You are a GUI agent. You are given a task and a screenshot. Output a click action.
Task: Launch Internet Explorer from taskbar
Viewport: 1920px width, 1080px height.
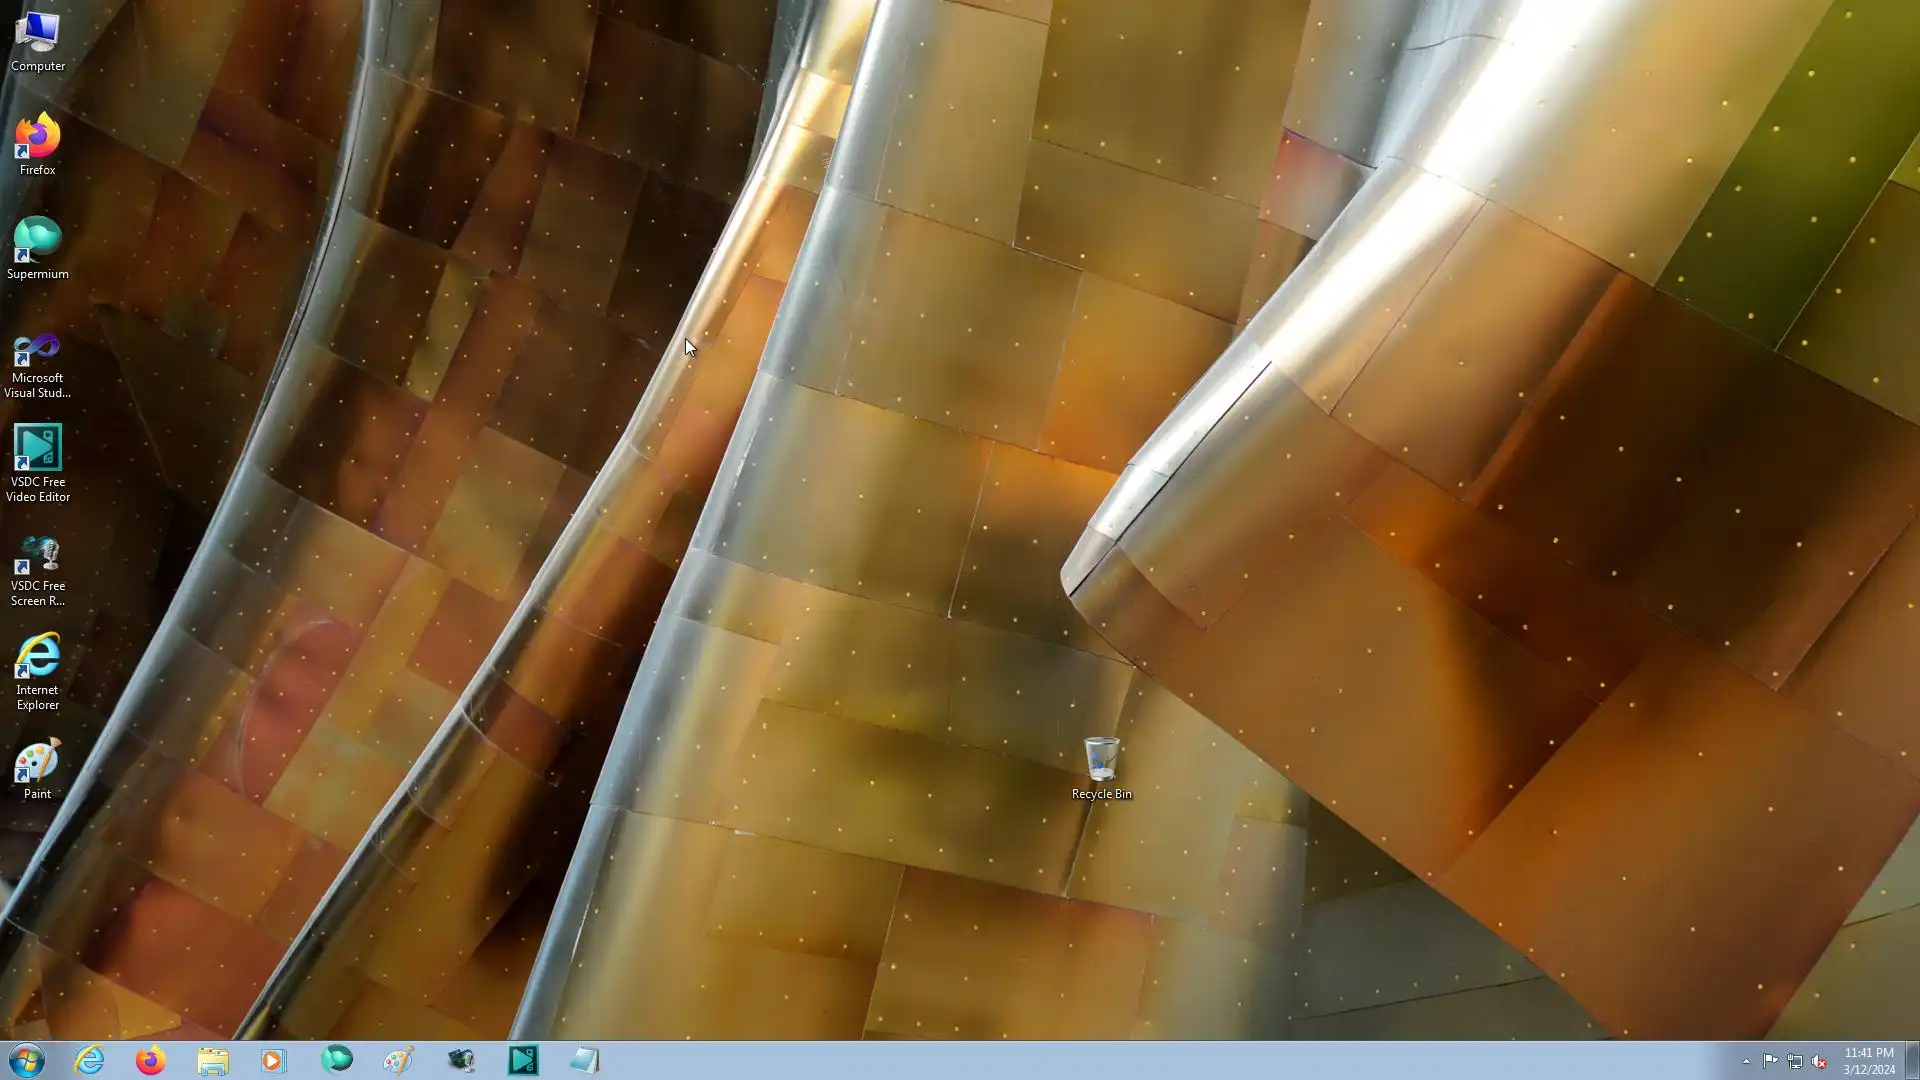pyautogui.click(x=90, y=1060)
